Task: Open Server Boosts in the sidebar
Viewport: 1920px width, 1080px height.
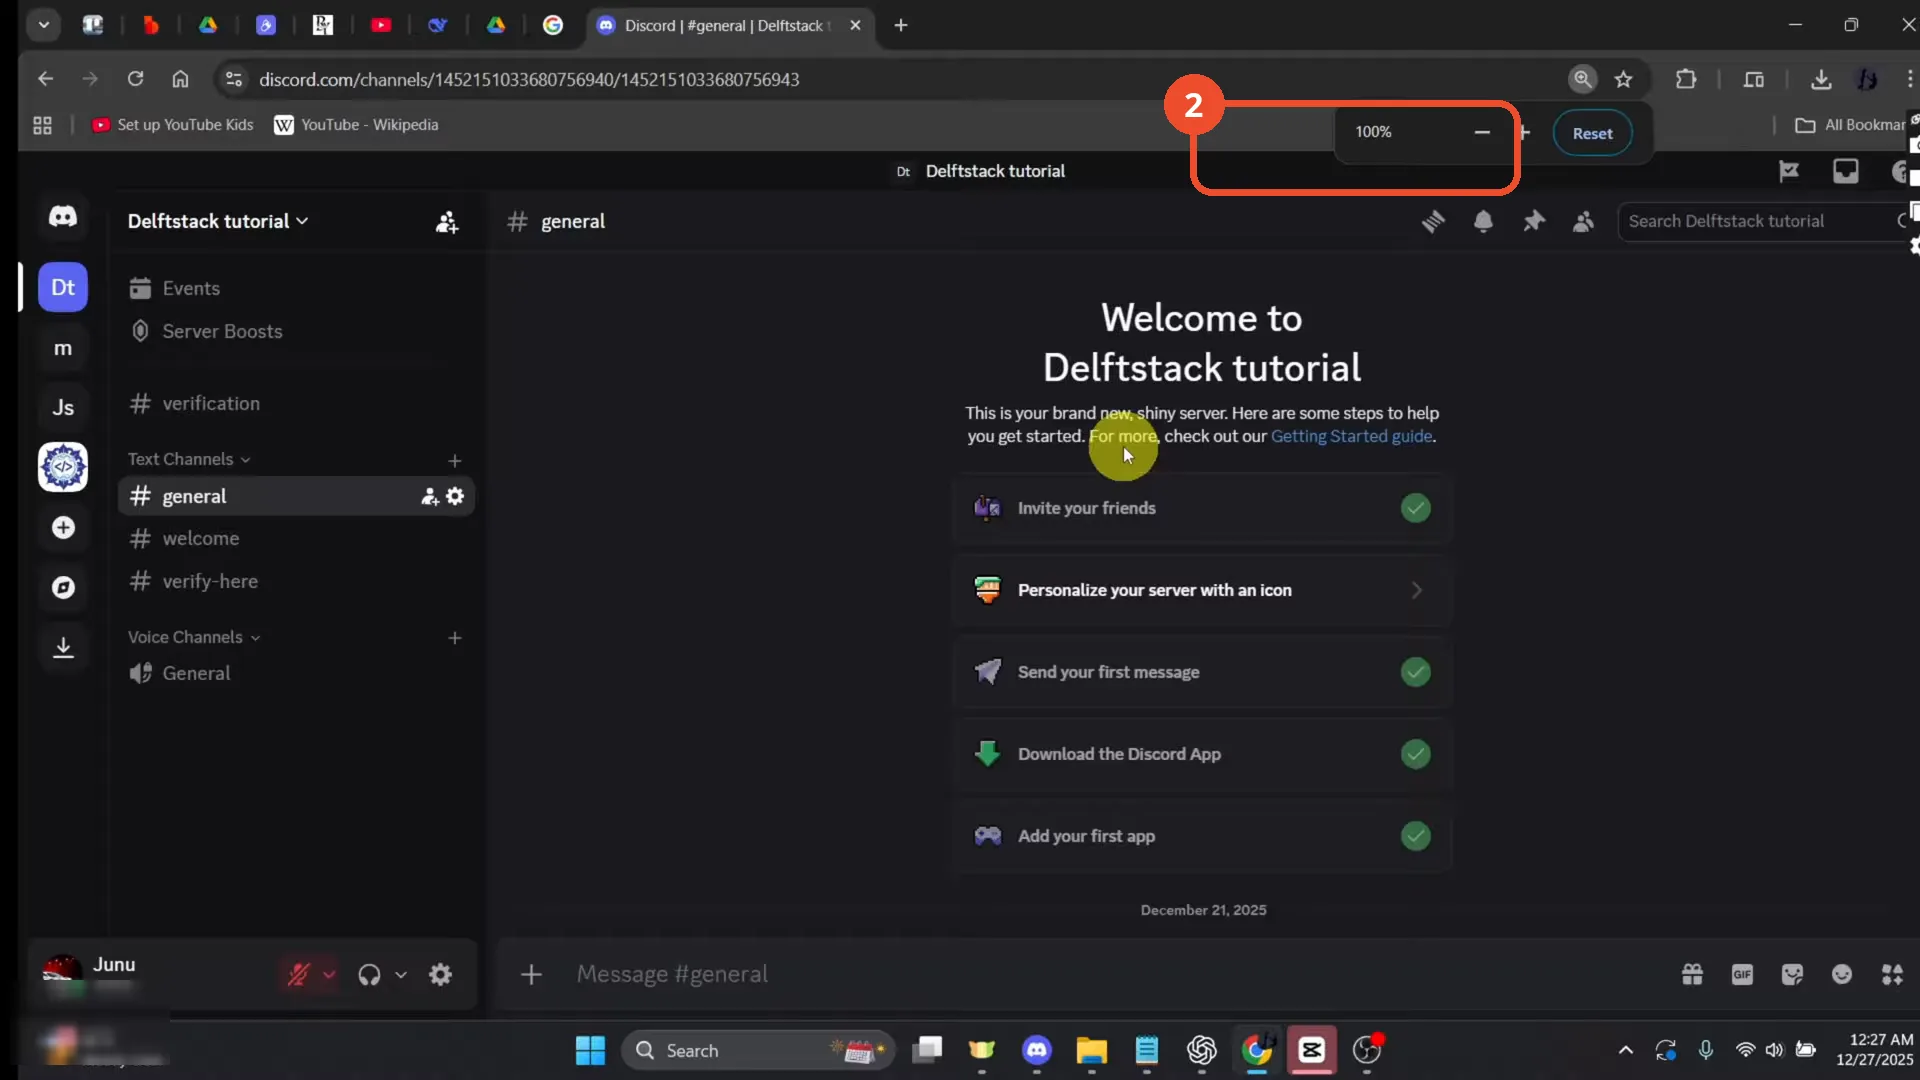Action: (x=295, y=331)
